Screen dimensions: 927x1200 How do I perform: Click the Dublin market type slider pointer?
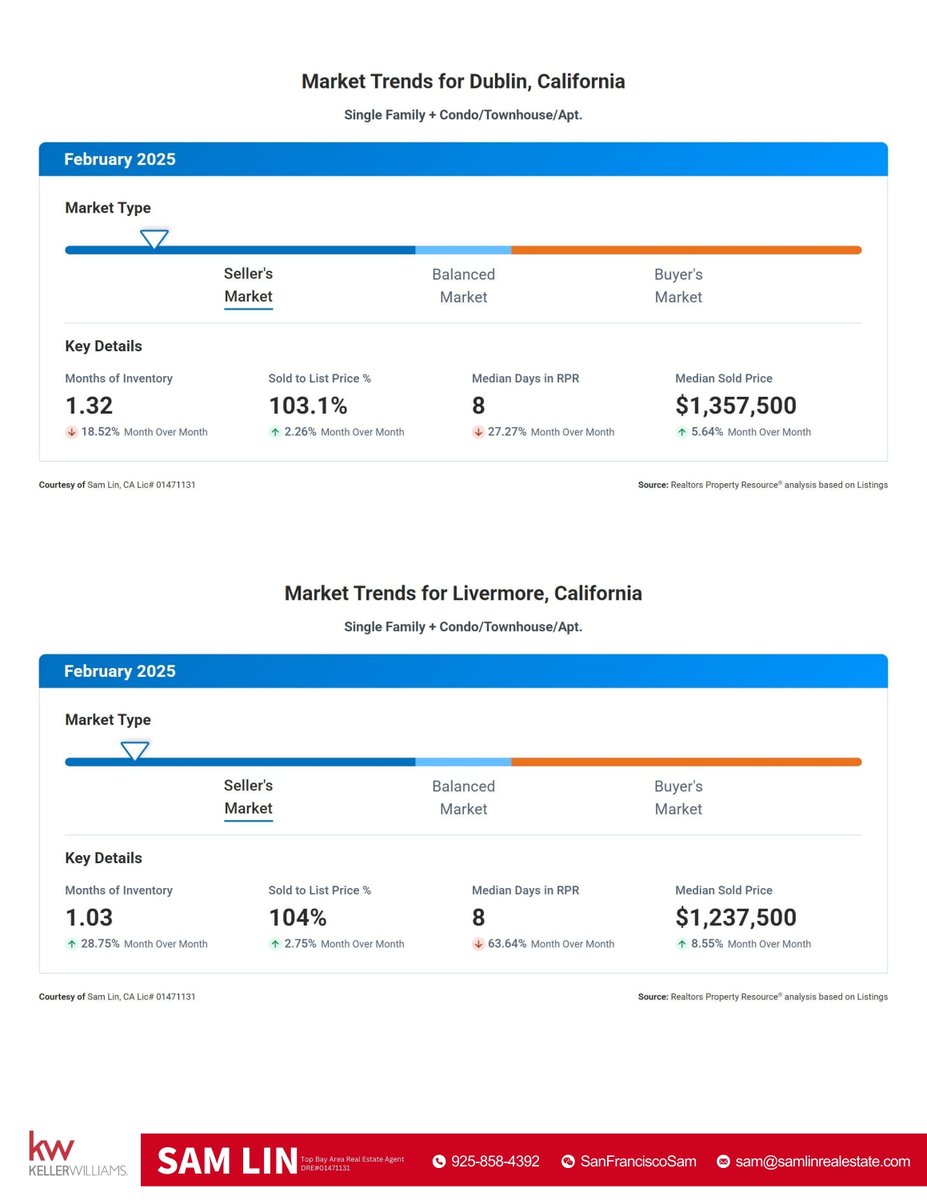(154, 239)
